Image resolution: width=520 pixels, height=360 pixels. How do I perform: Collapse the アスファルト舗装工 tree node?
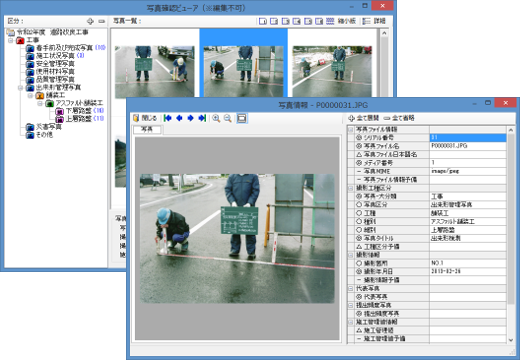point(40,104)
